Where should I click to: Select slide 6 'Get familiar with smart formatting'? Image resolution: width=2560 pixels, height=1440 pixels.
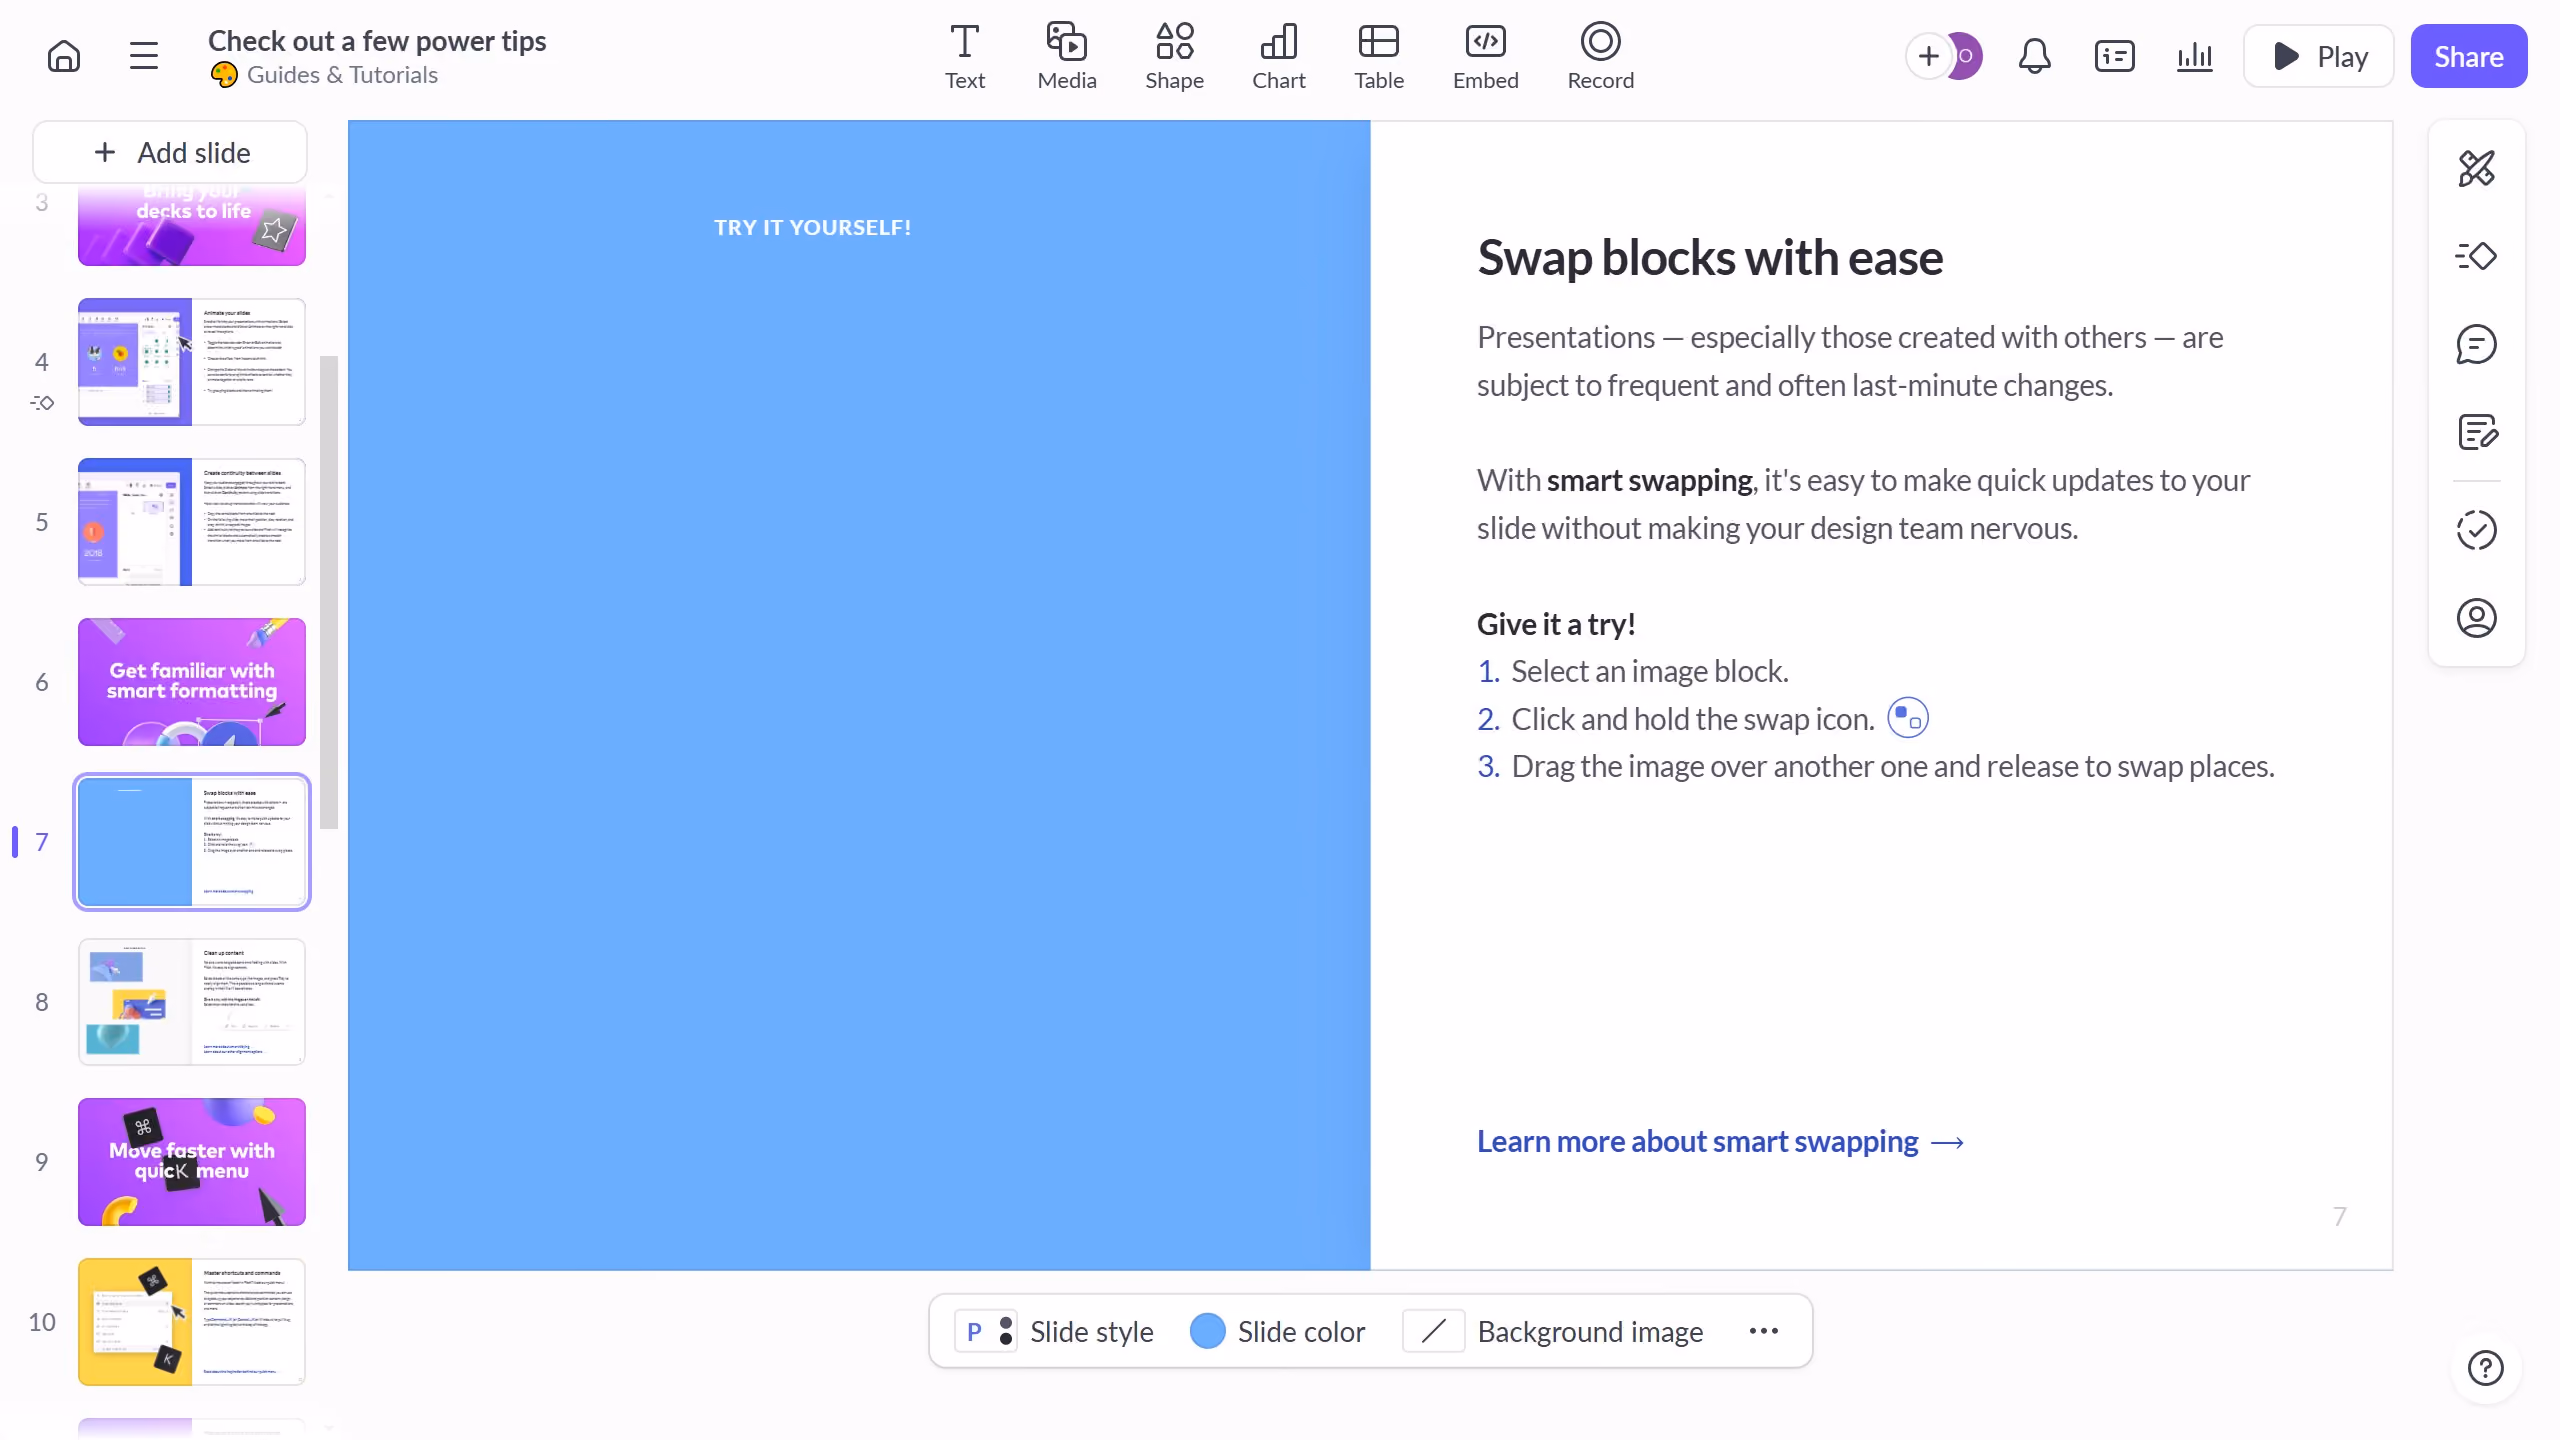(192, 682)
